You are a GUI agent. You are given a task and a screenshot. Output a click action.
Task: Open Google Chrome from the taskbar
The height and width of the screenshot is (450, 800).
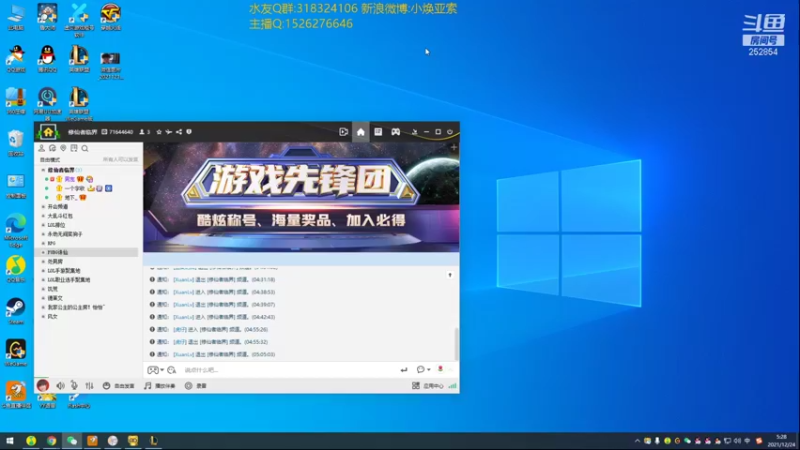[52, 440]
